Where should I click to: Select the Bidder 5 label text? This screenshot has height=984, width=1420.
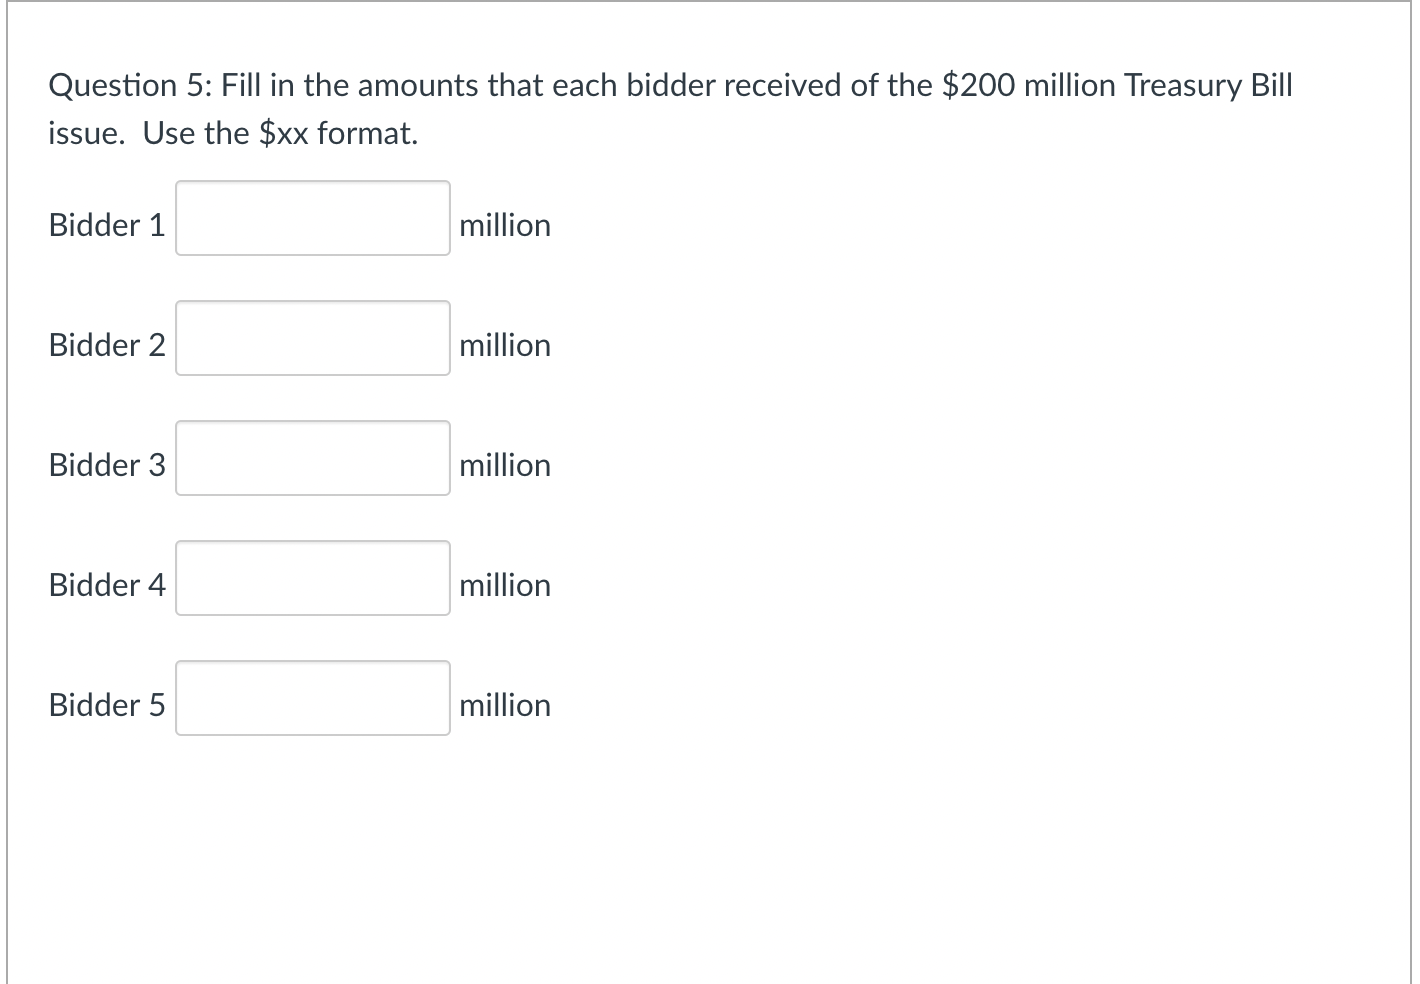[106, 705]
